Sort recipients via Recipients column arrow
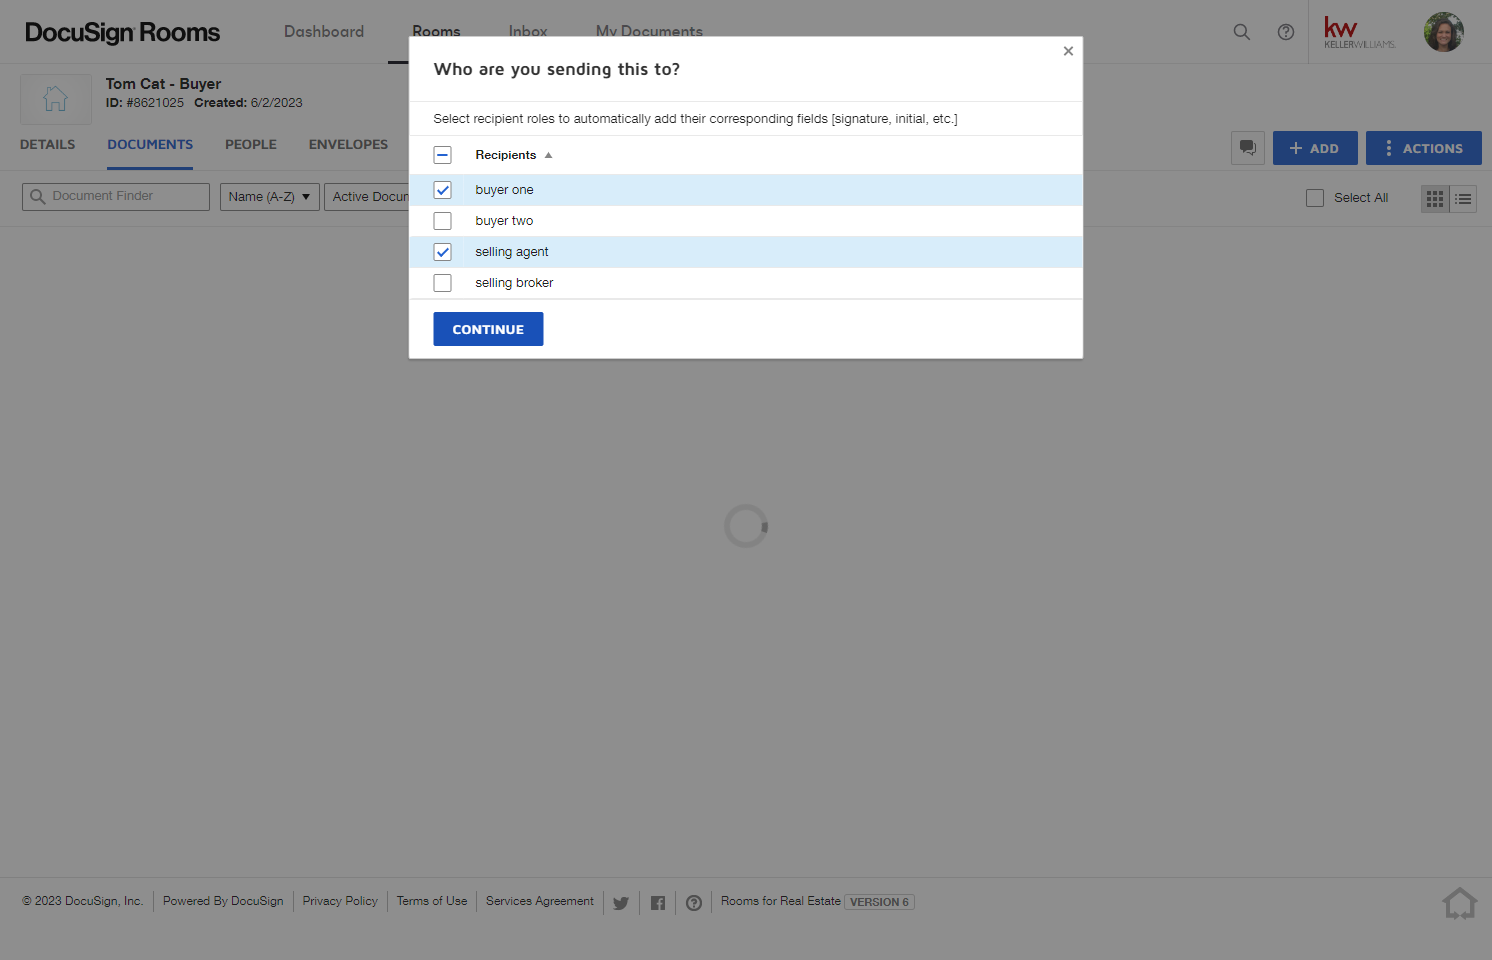 click(548, 155)
